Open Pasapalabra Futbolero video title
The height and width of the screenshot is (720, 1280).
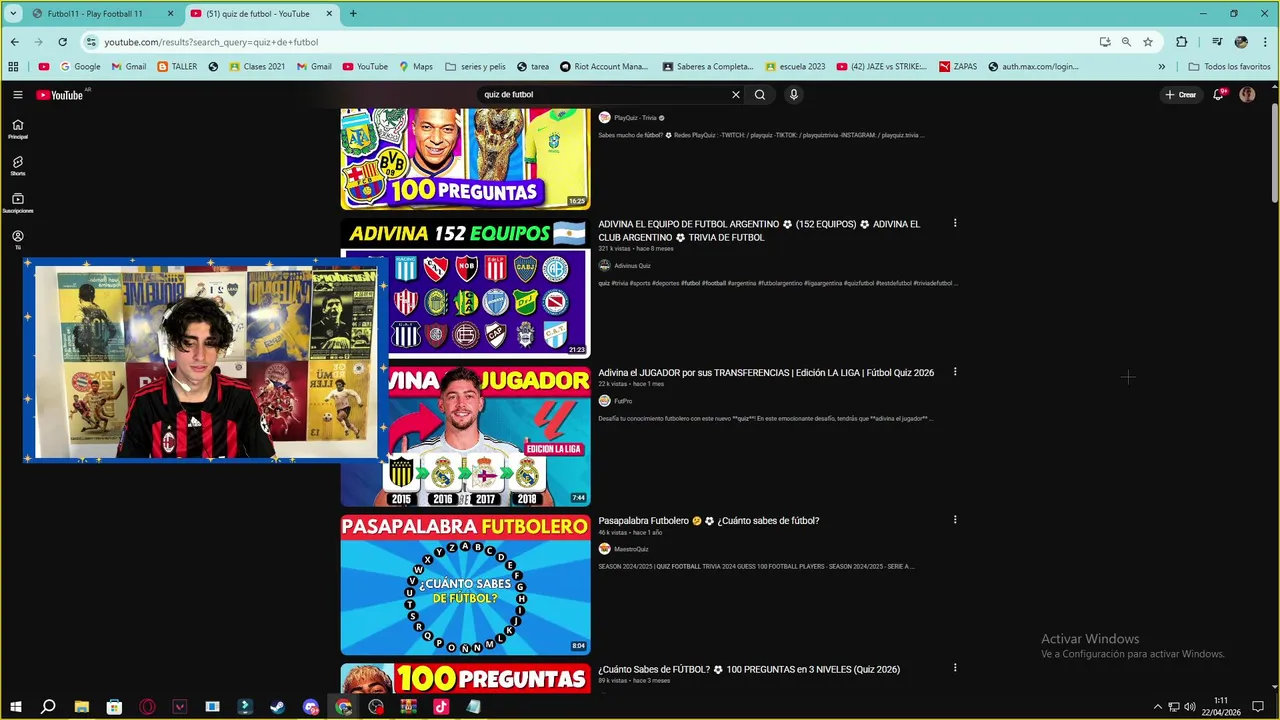708,521
